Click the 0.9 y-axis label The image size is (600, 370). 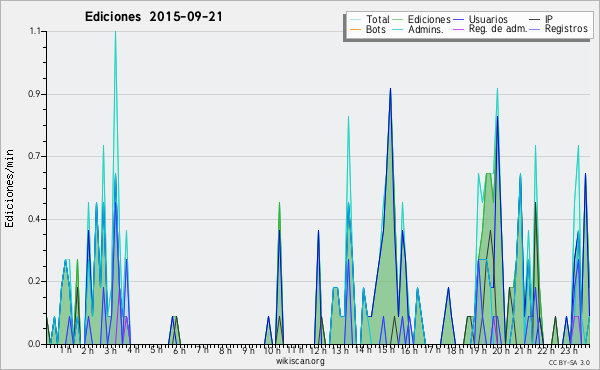(34, 94)
